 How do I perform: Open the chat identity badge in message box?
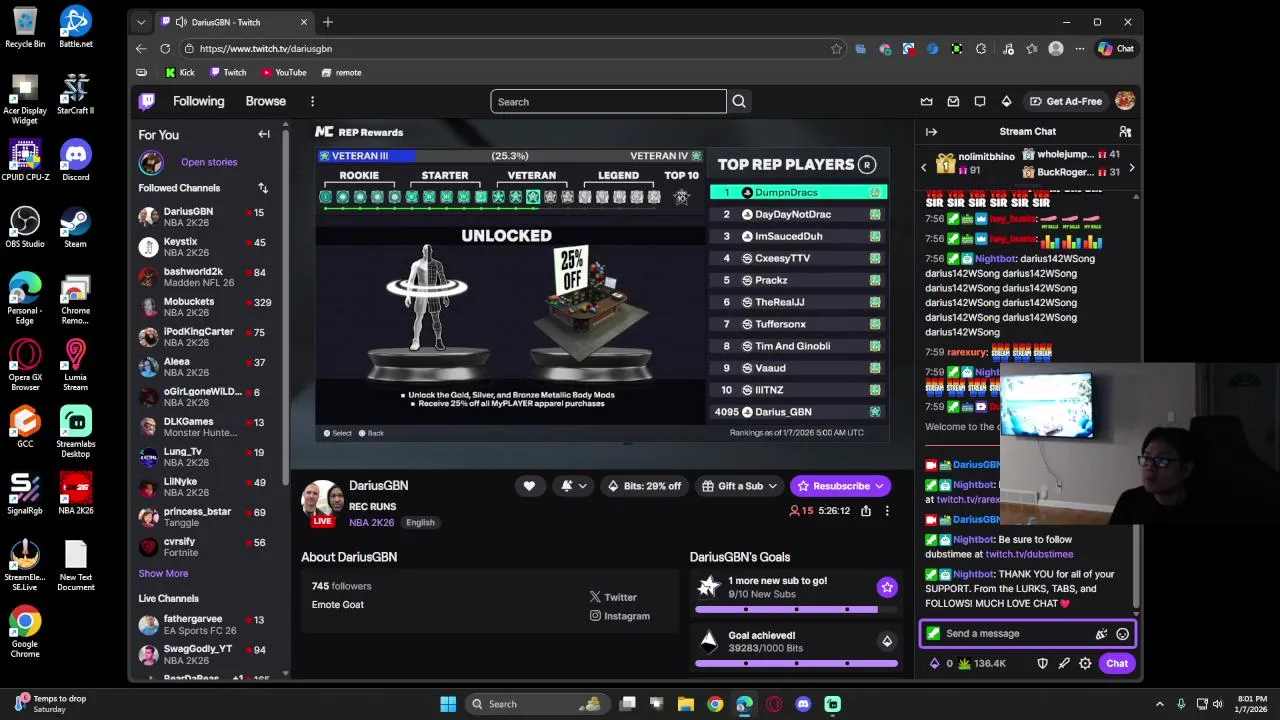click(933, 634)
